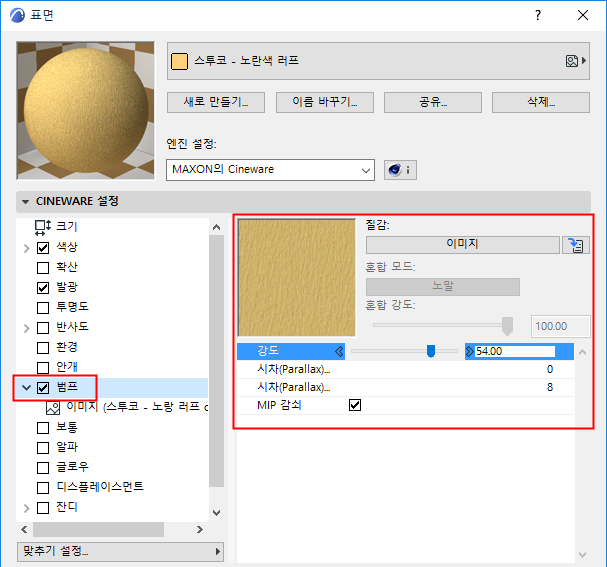Click the 100.00 blend strength field
This screenshot has width=607, height=567.
click(x=560, y=326)
